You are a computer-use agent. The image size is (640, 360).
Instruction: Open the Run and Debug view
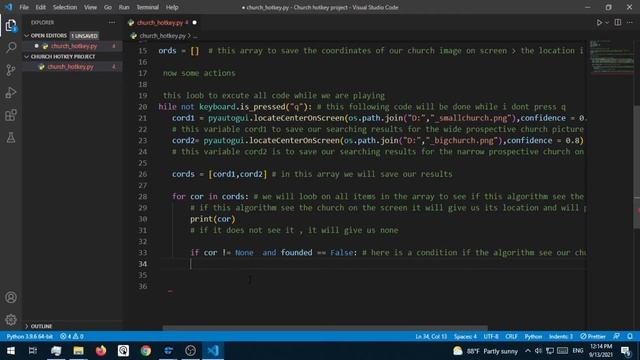click(x=11, y=93)
